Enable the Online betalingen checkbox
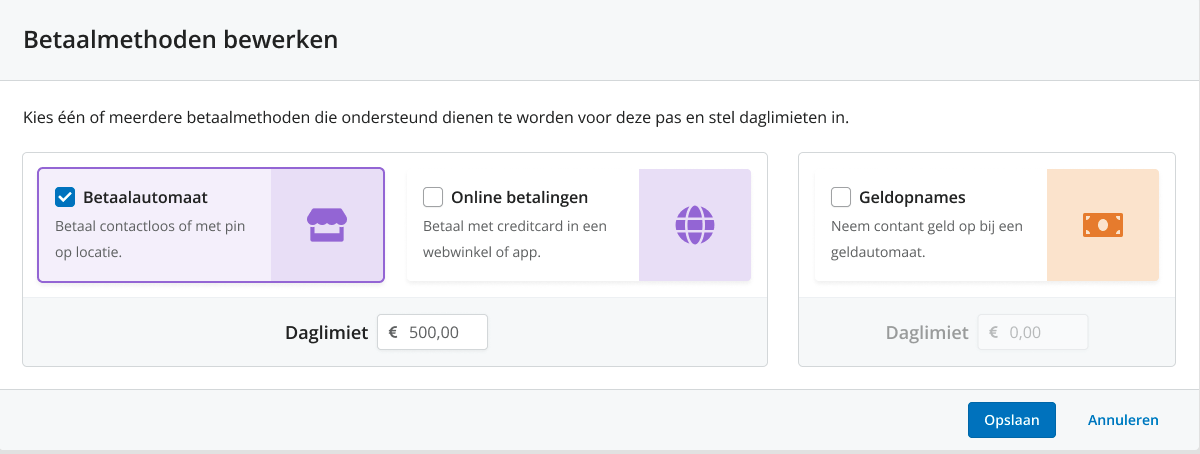The height and width of the screenshot is (454, 1200). [x=433, y=197]
